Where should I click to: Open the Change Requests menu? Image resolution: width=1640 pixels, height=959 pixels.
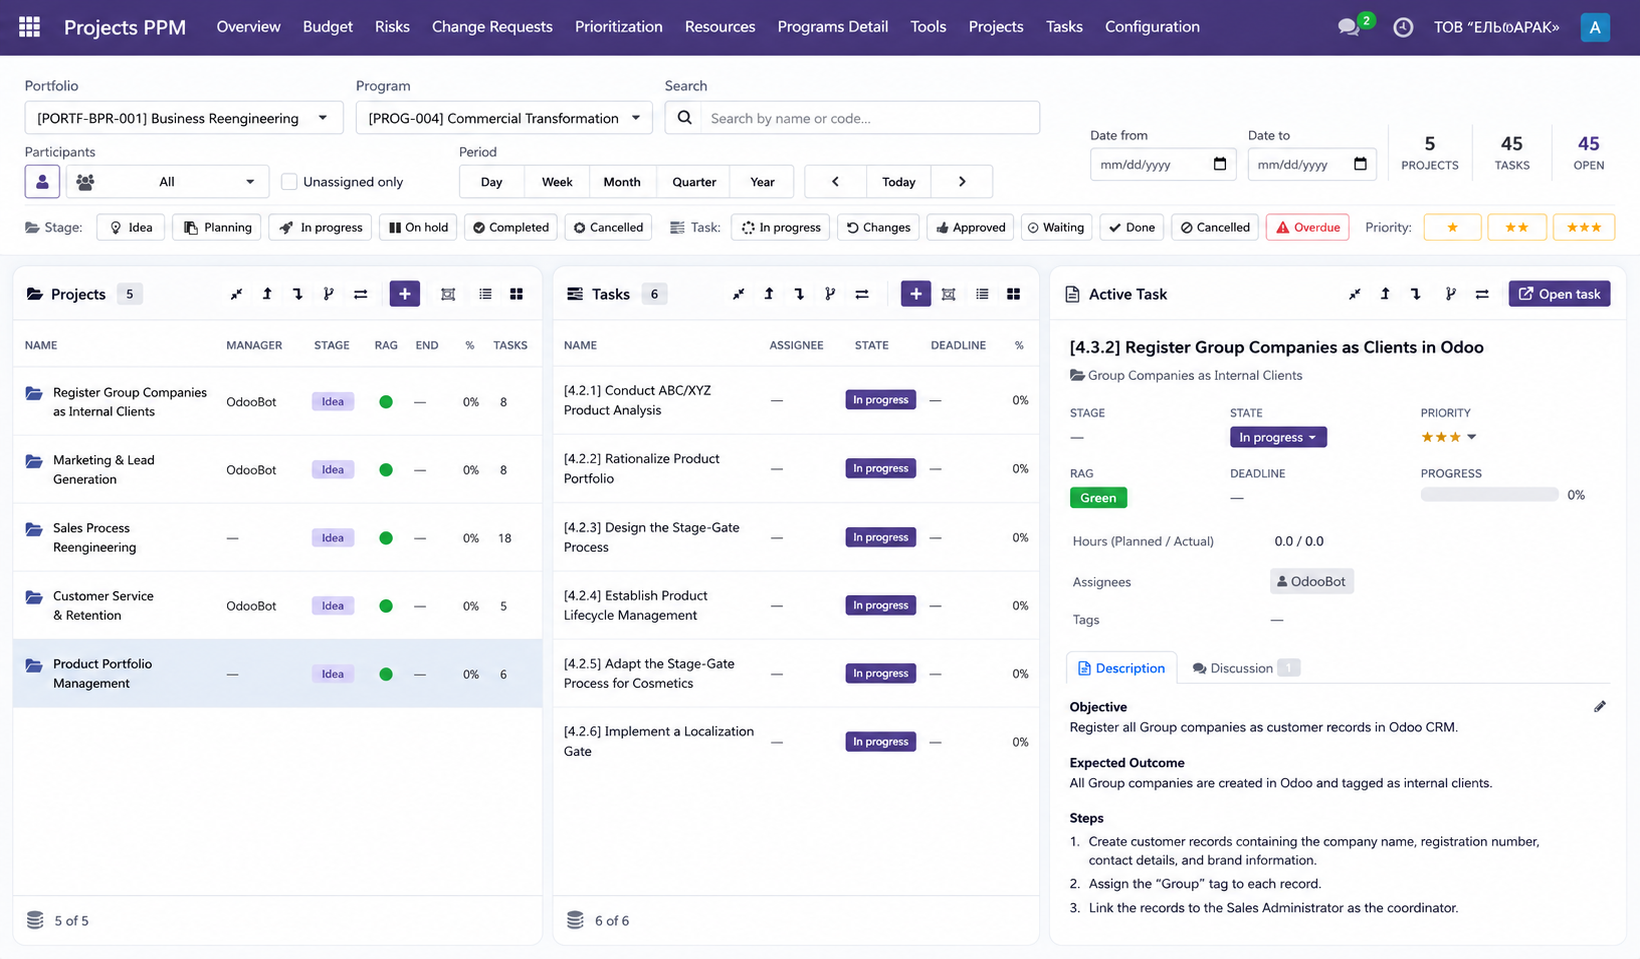(492, 27)
